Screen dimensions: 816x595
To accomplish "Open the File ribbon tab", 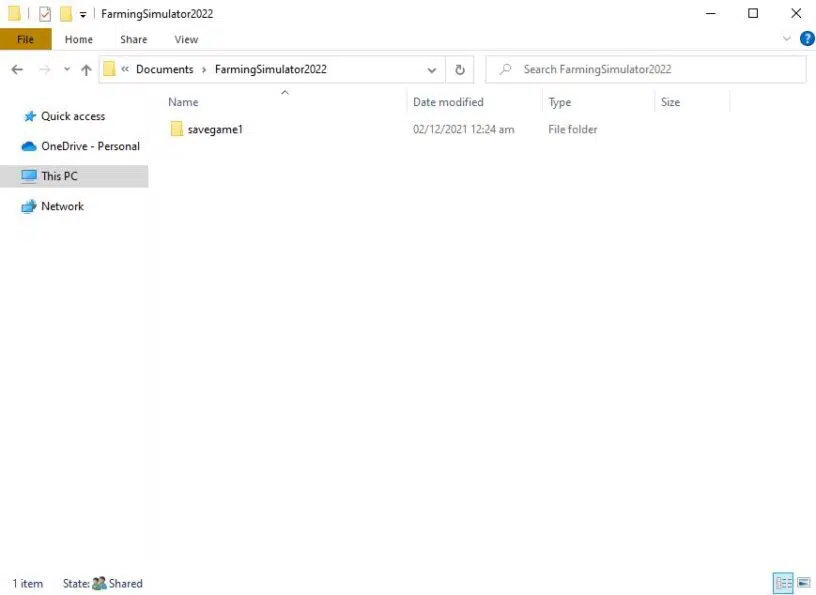I will click(26, 40).
